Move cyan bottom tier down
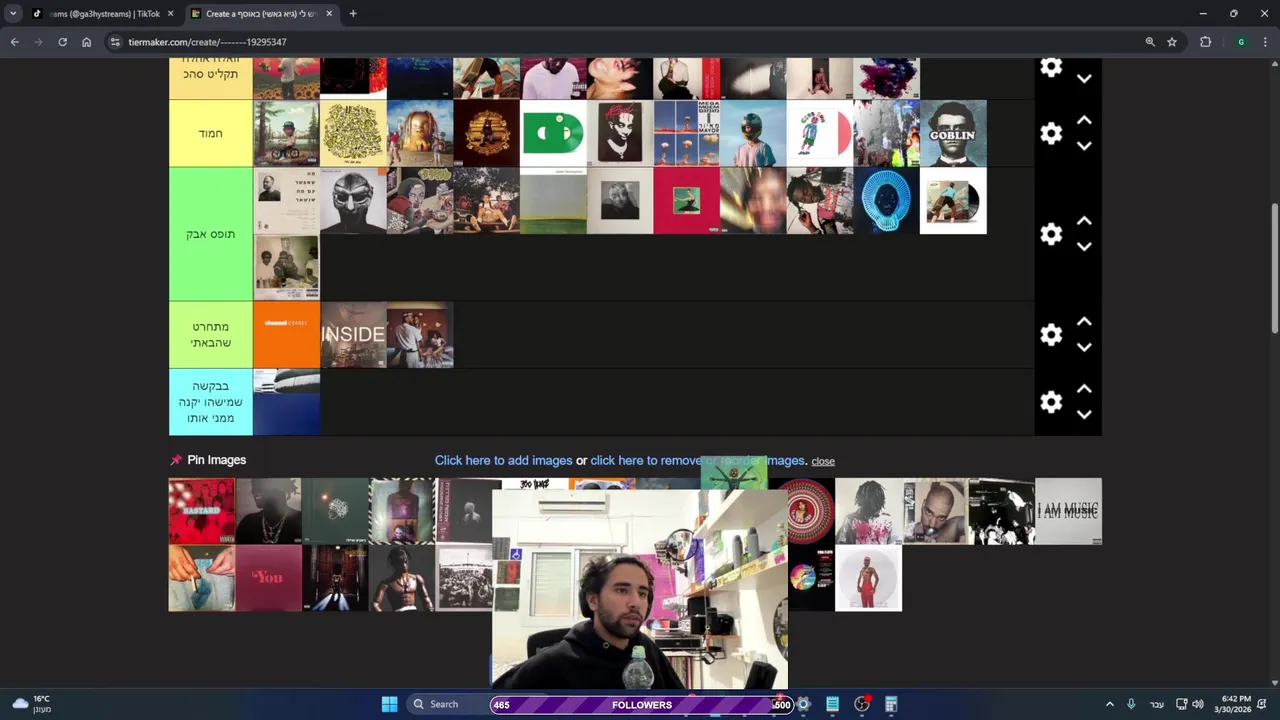Screen dimensions: 1280x720 point(1084,415)
